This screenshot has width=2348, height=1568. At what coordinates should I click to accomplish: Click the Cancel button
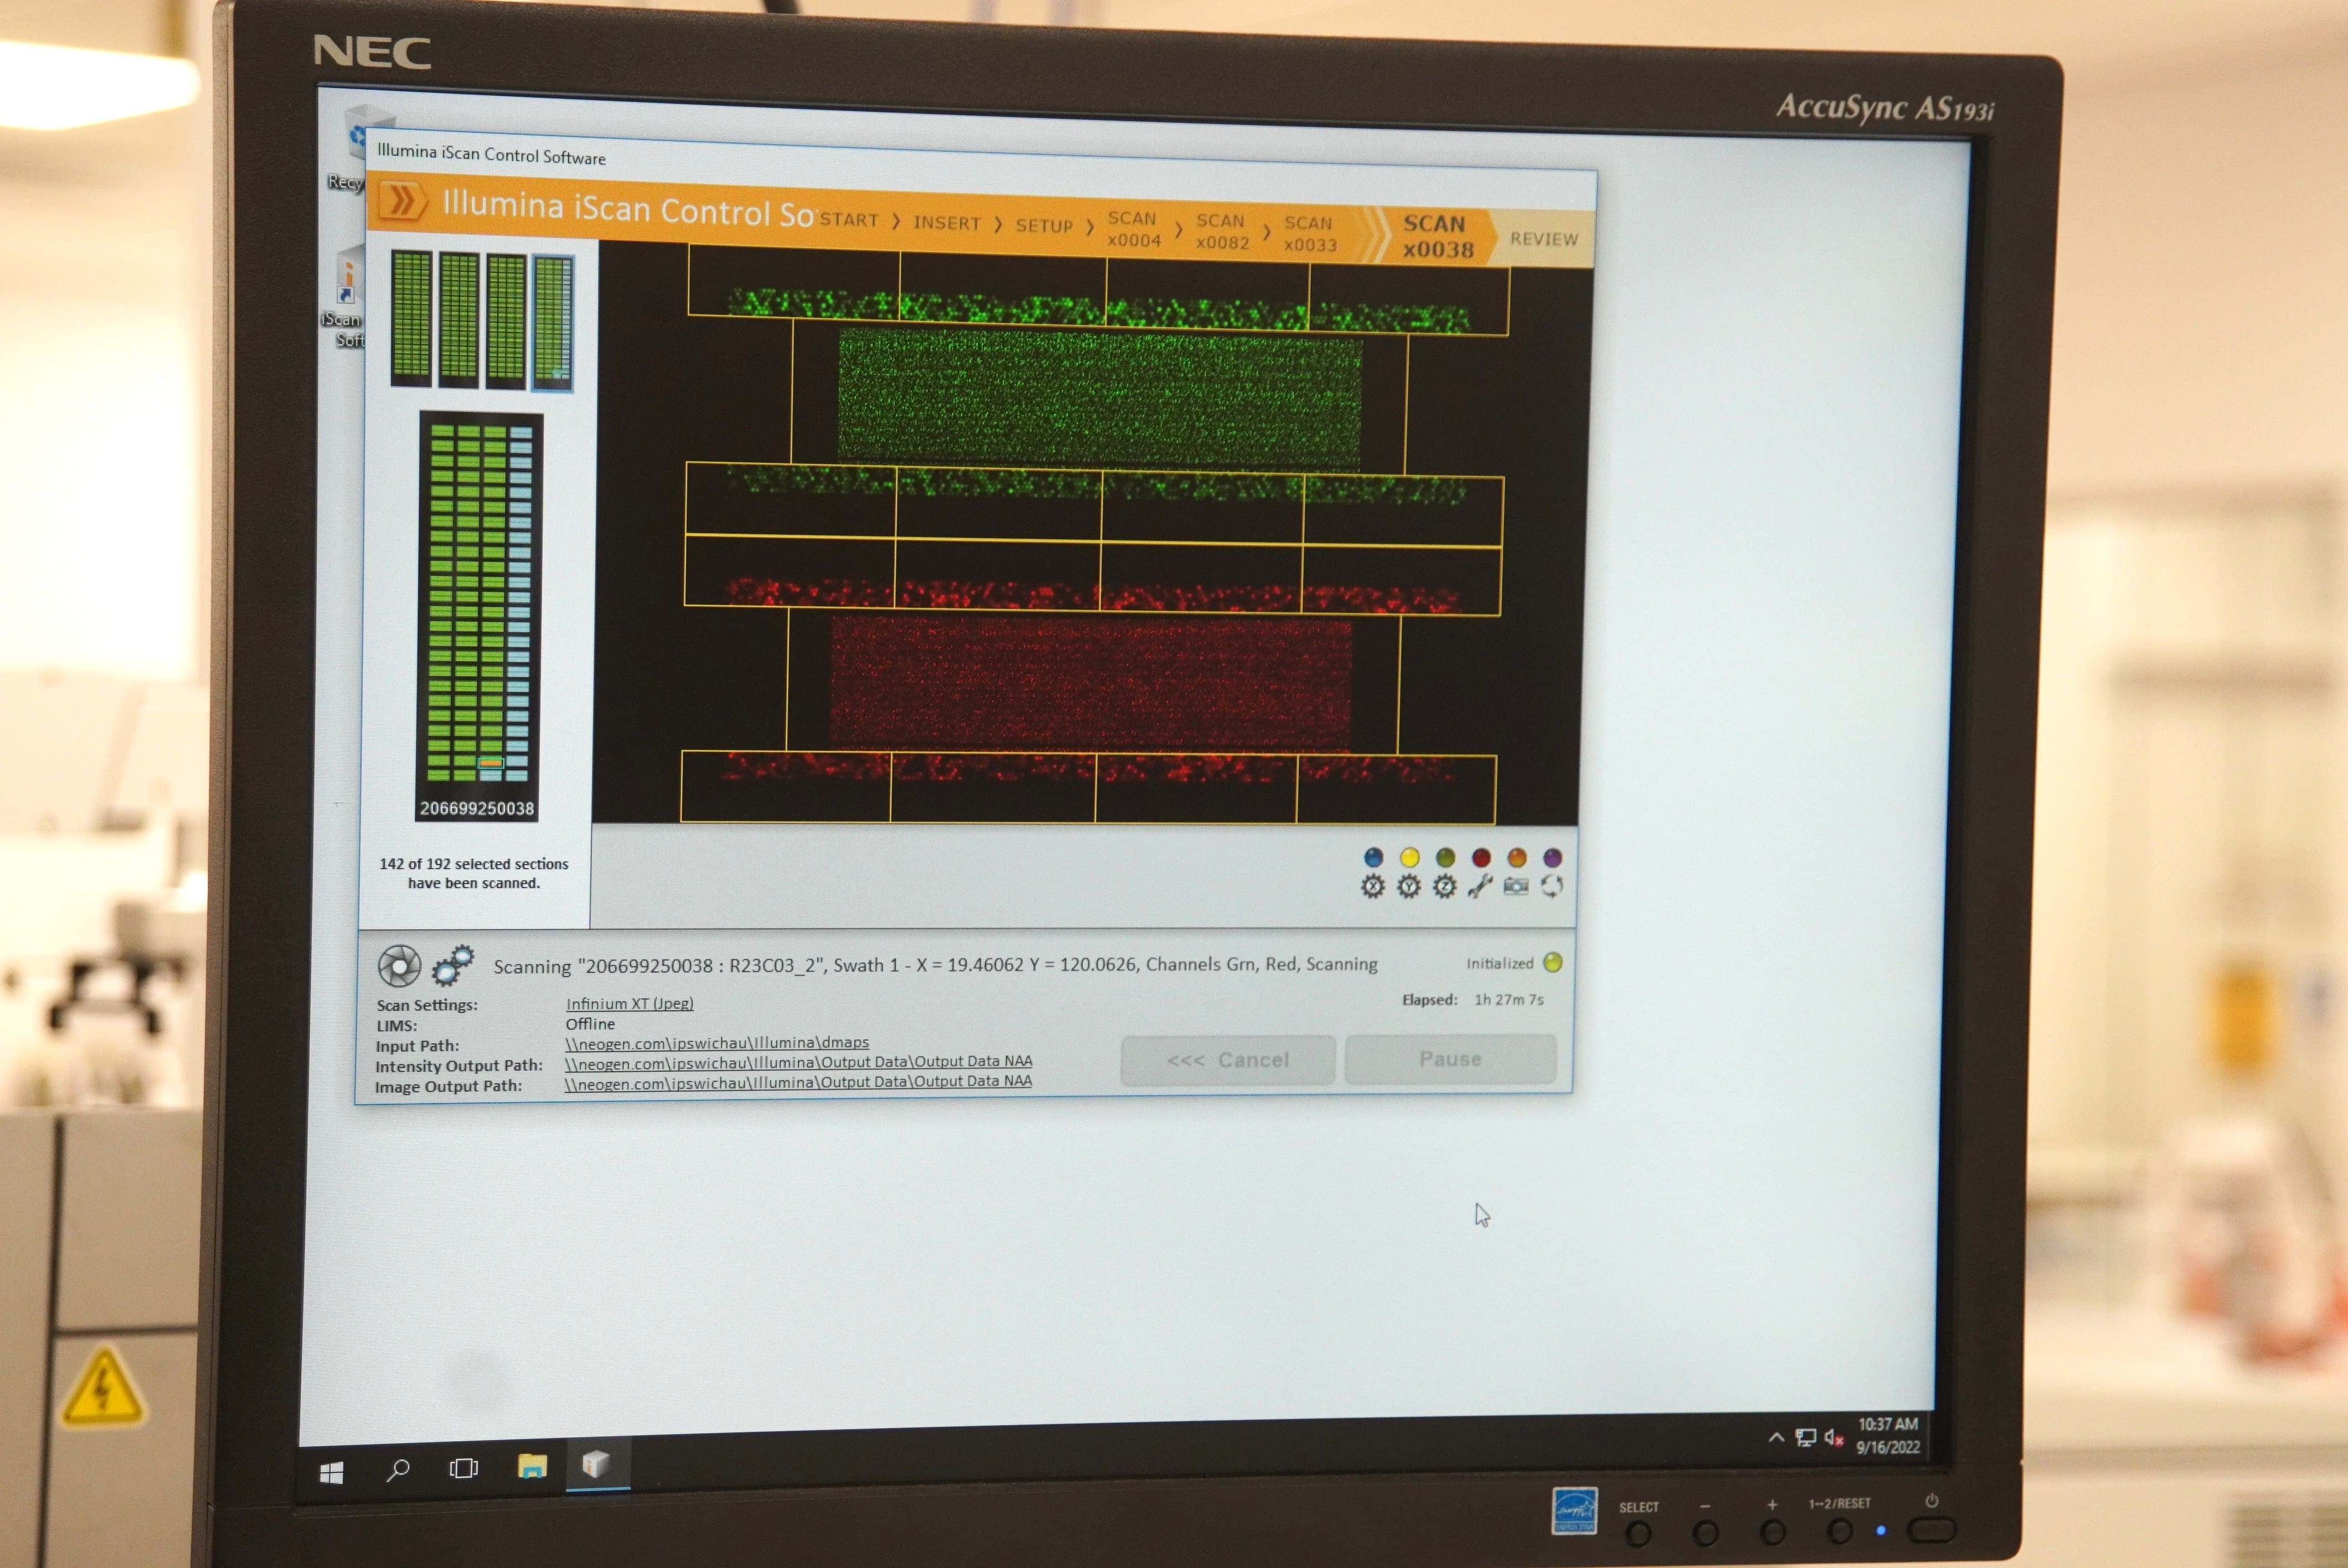point(1228,1060)
